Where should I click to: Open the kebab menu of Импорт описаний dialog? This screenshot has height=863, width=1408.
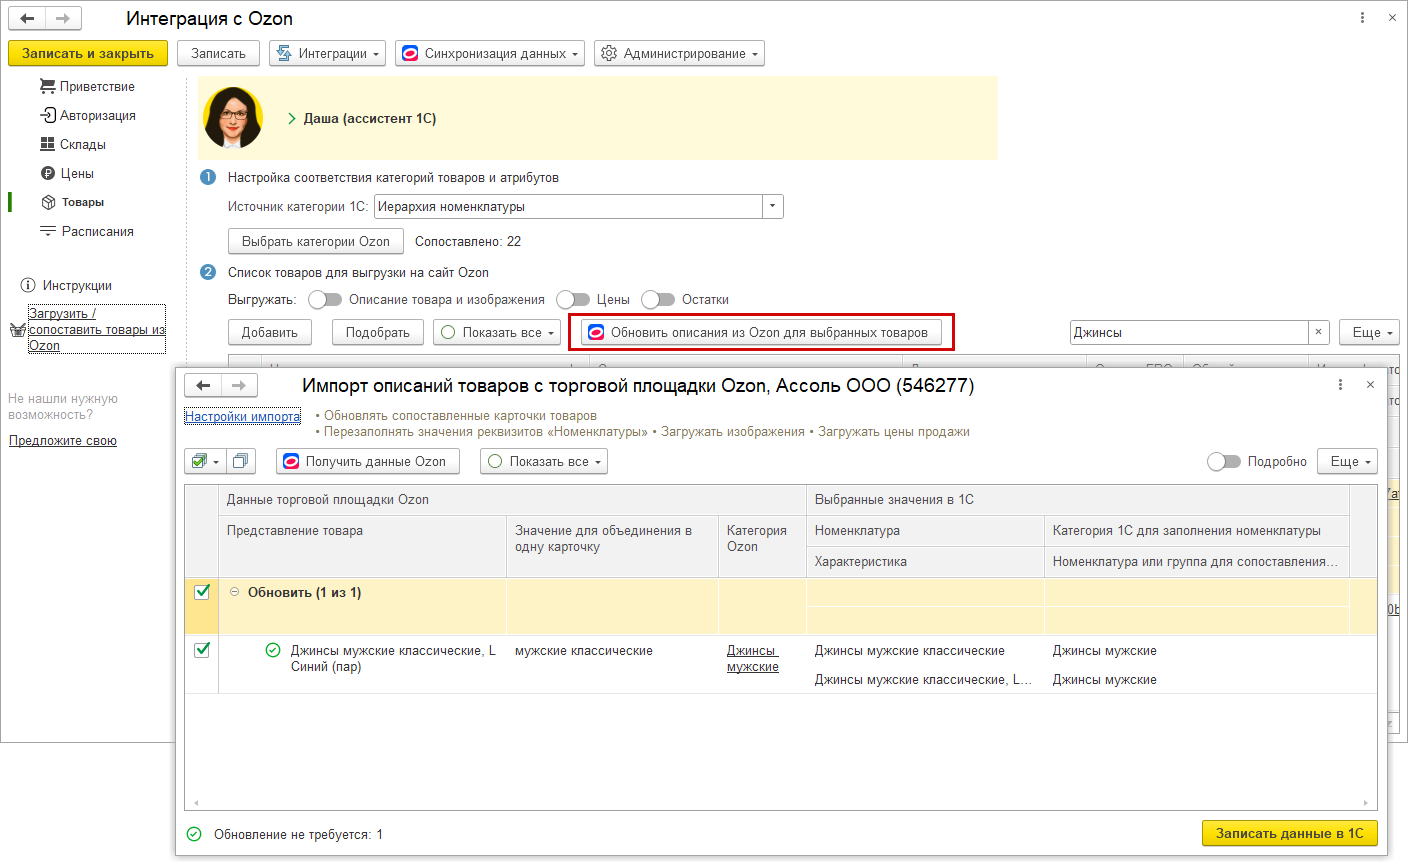(1340, 385)
